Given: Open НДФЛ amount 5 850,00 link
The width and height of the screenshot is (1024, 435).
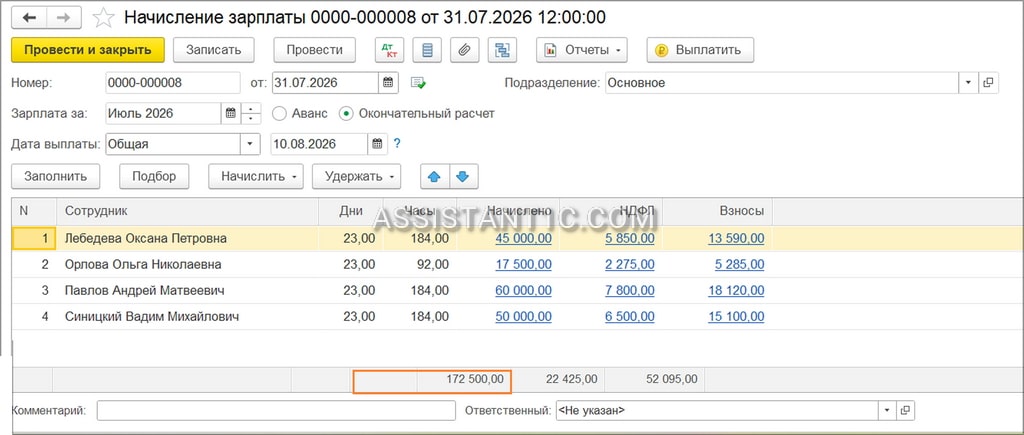Looking at the screenshot, I should [x=630, y=238].
